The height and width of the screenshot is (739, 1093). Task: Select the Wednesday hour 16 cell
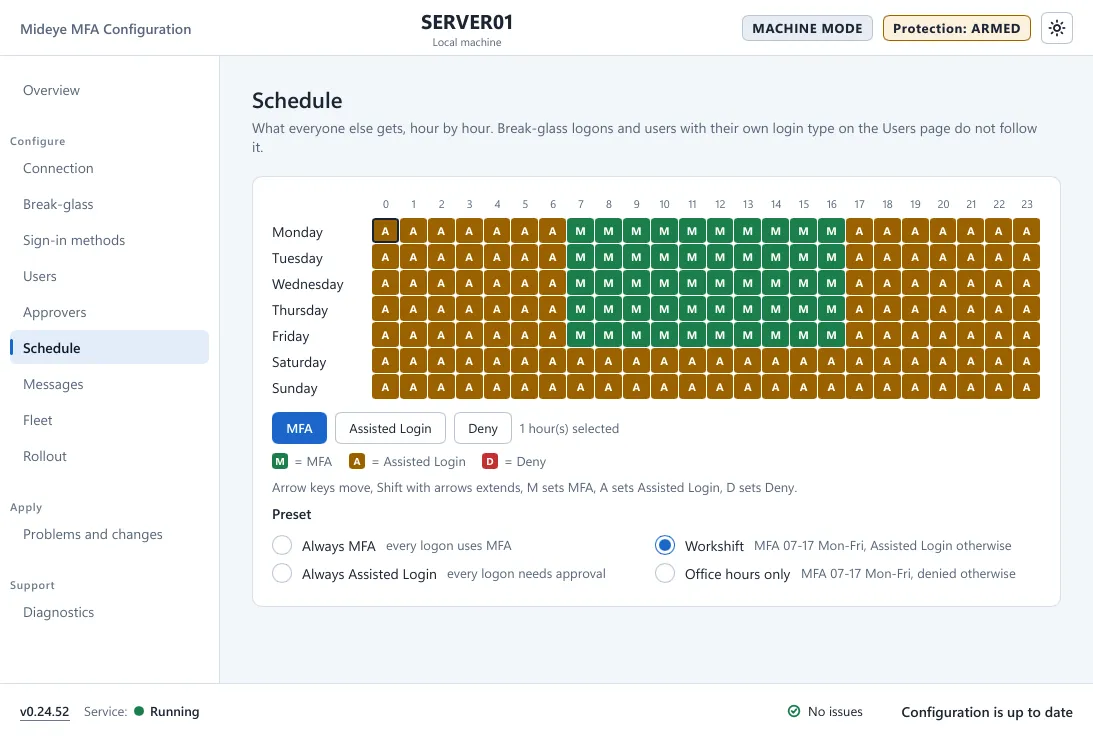[x=832, y=283]
